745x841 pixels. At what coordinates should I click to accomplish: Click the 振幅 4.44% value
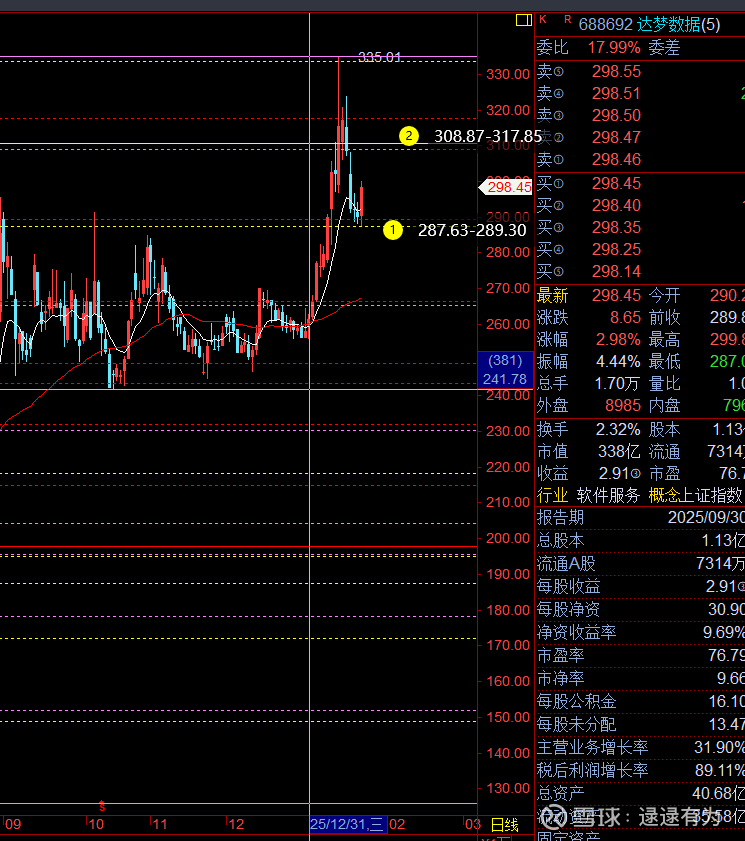[x=618, y=362]
